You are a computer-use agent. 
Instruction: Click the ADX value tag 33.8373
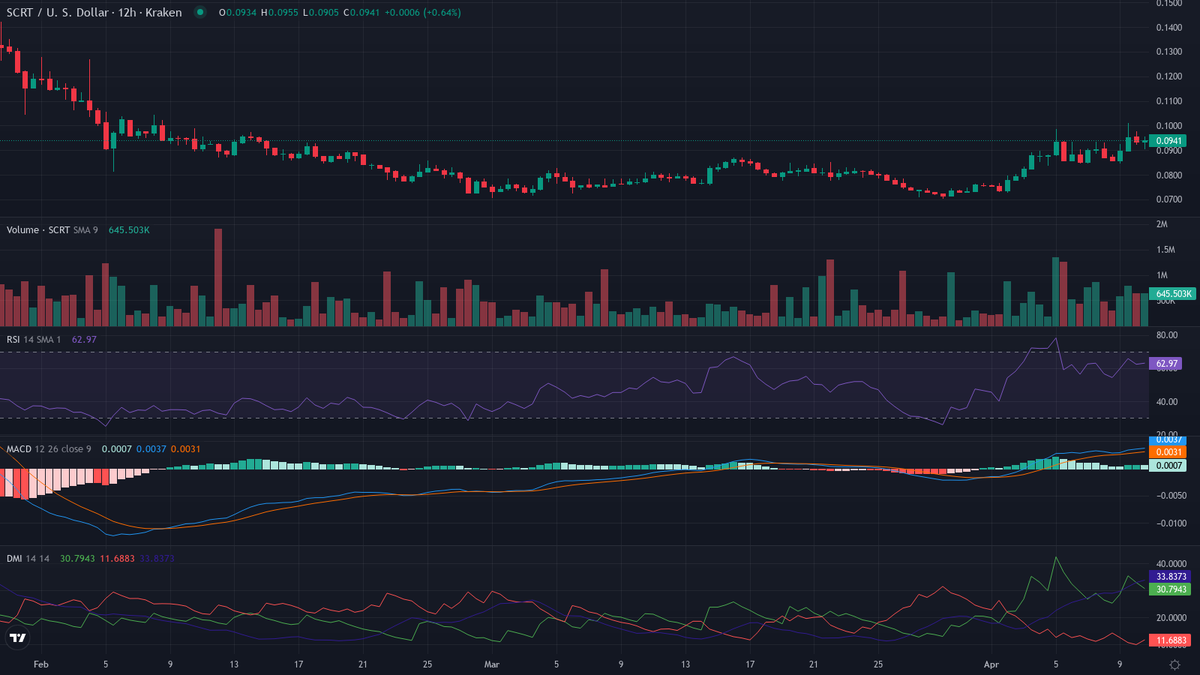tap(1169, 577)
